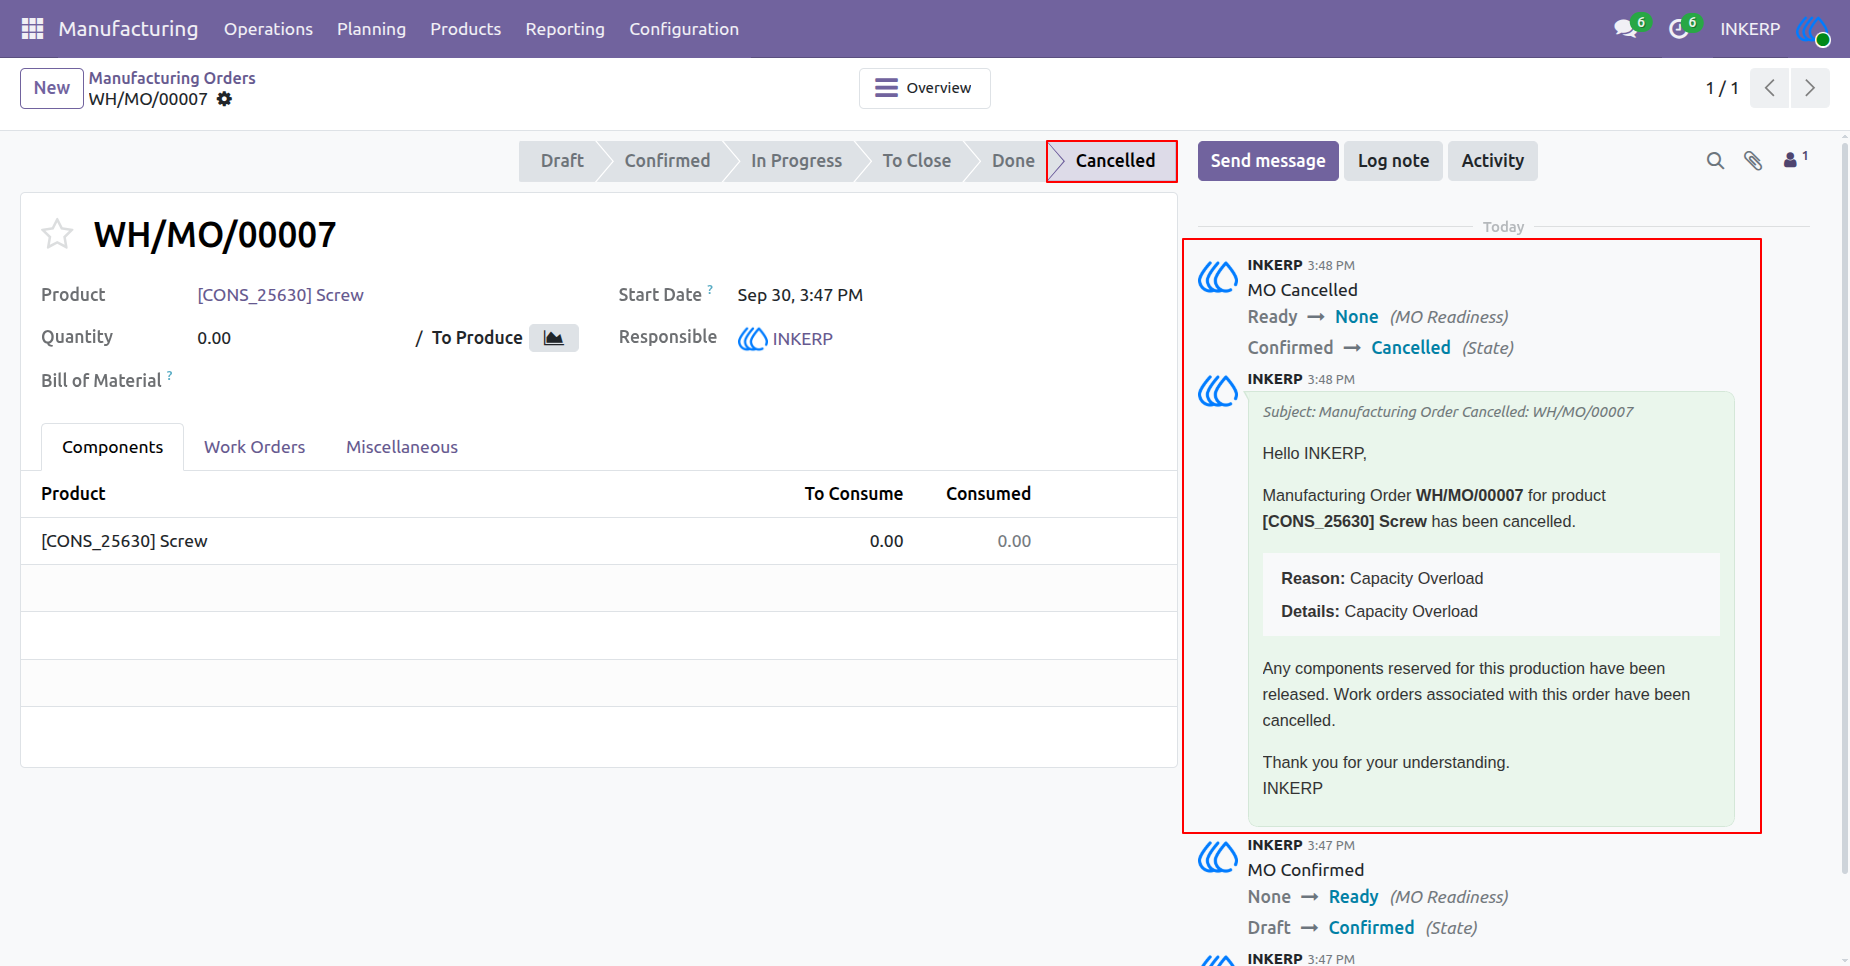Switch to the Miscellaneous tab
Screen dimensions: 1850x966
click(x=402, y=447)
